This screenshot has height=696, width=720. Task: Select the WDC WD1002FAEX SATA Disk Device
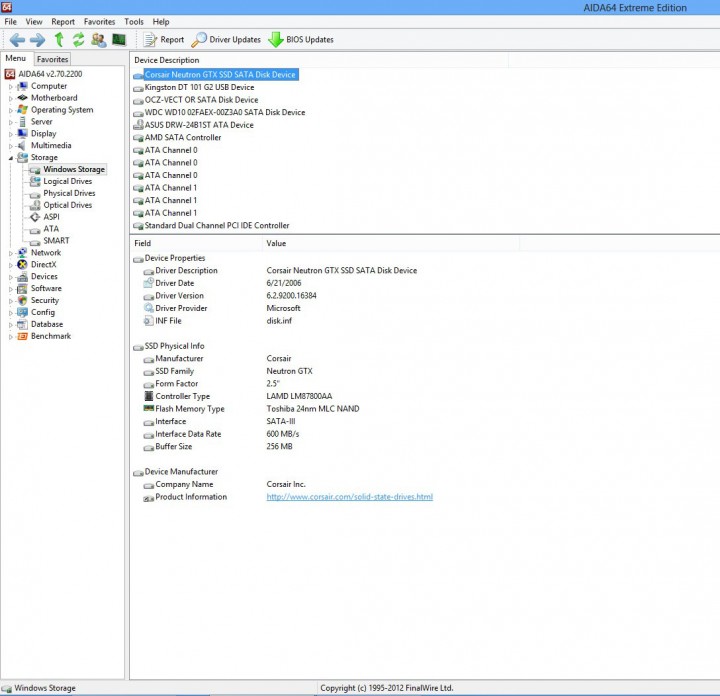tap(225, 112)
